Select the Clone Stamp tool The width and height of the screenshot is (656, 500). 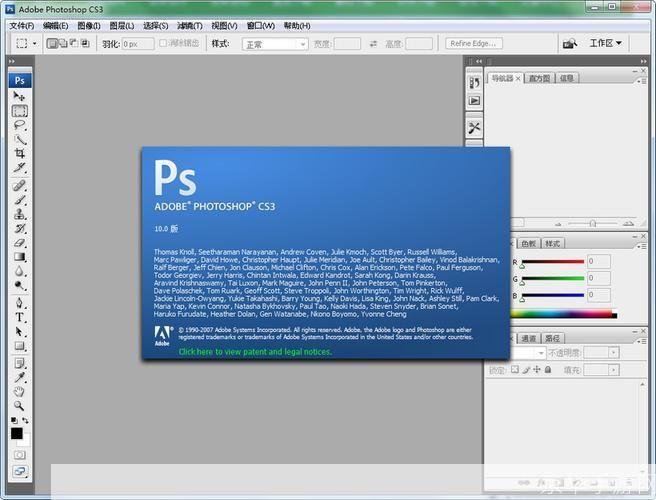[19, 214]
